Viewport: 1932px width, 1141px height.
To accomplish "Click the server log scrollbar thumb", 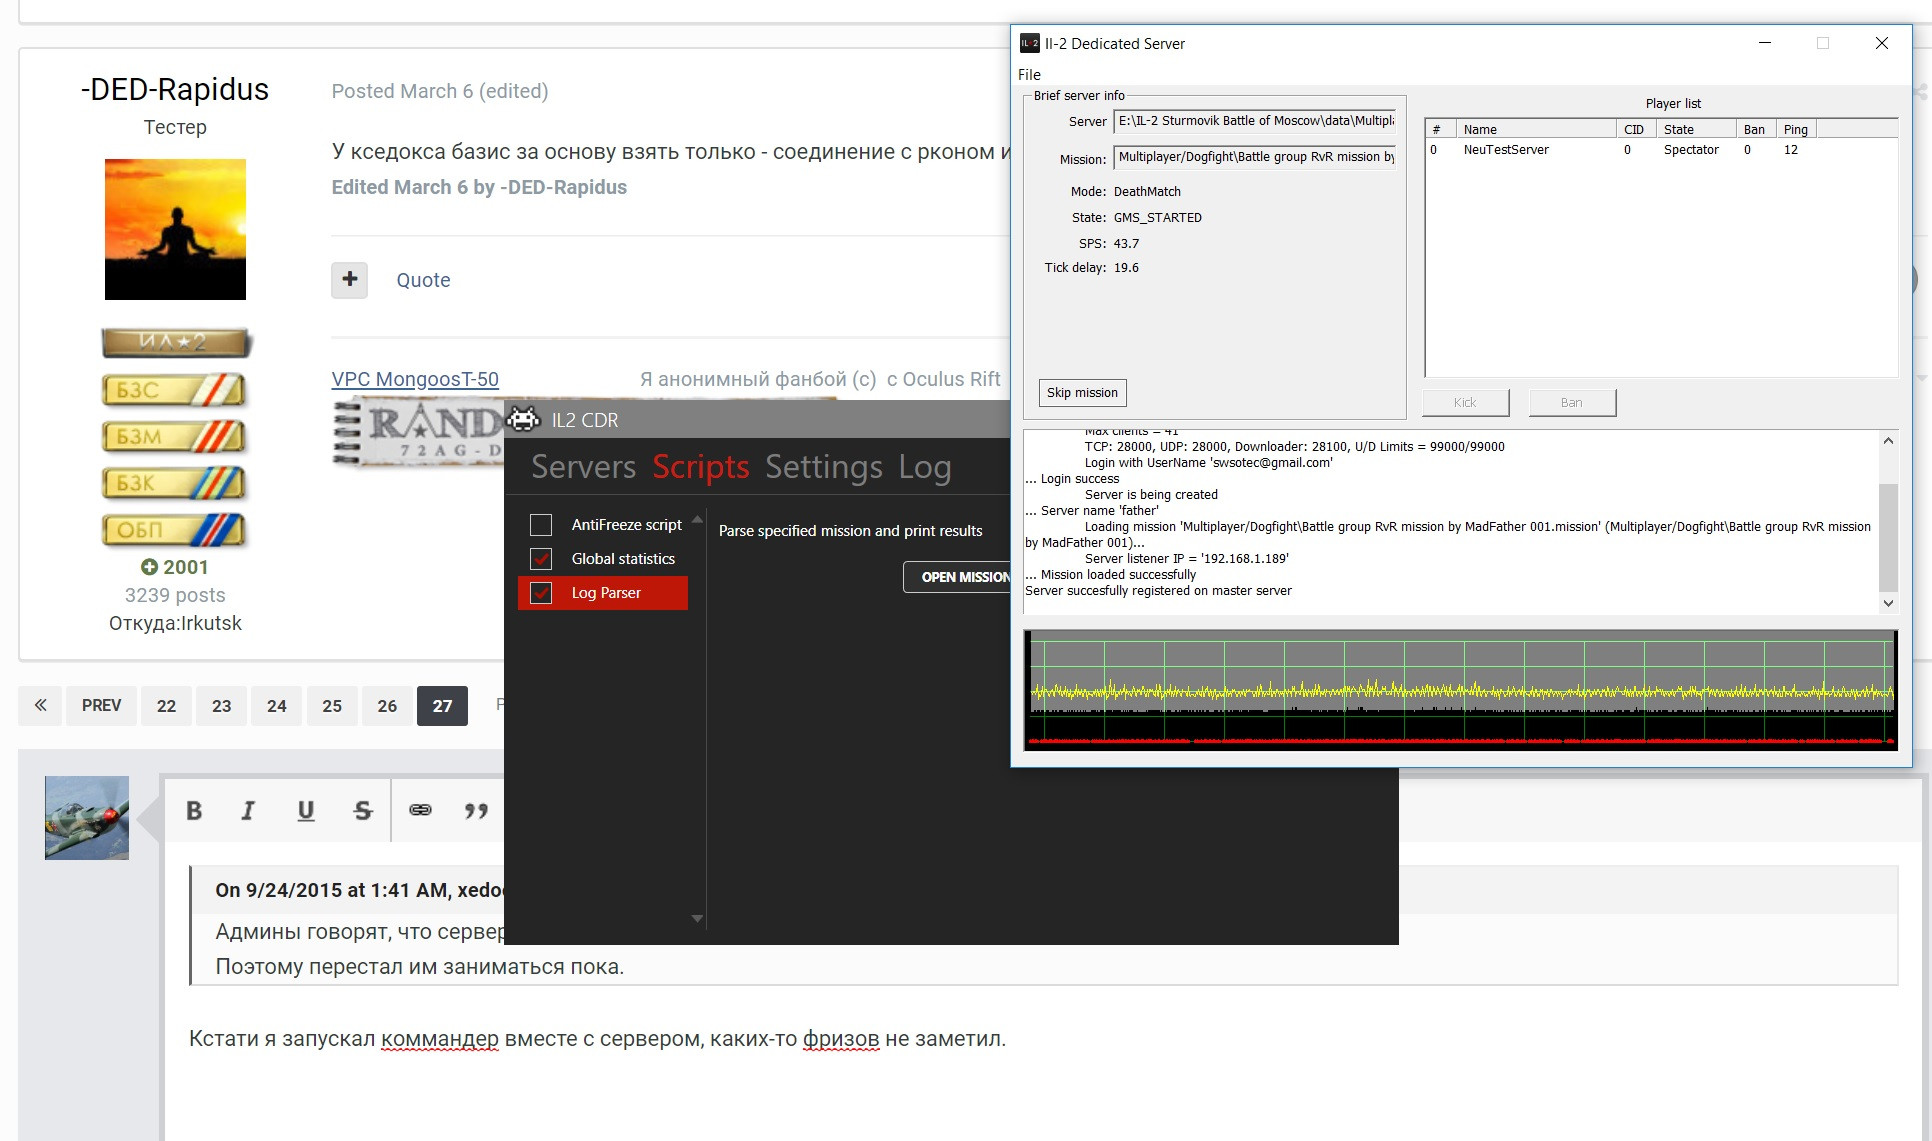I will click(1888, 538).
